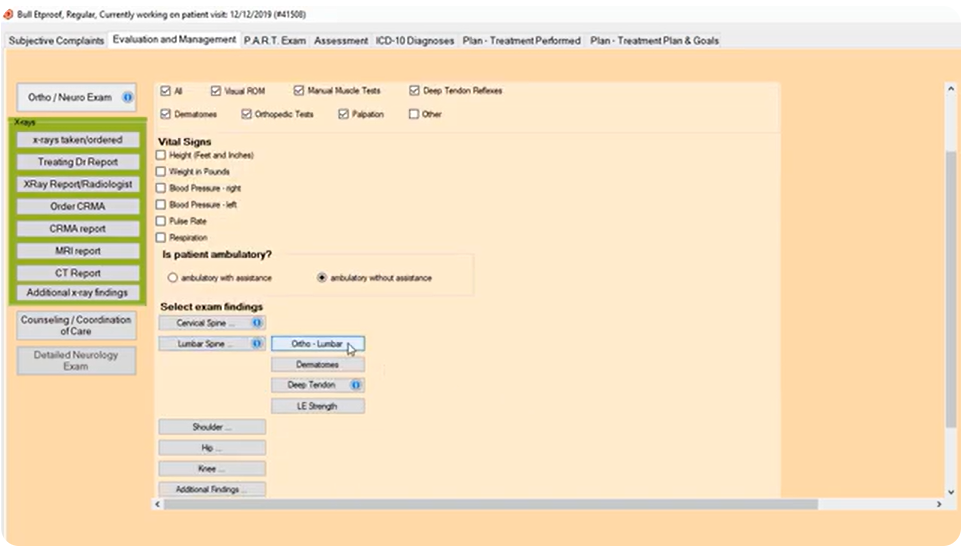Open Detailed Neurology Exam
Viewport: 966px width, 550px height.
(76, 360)
